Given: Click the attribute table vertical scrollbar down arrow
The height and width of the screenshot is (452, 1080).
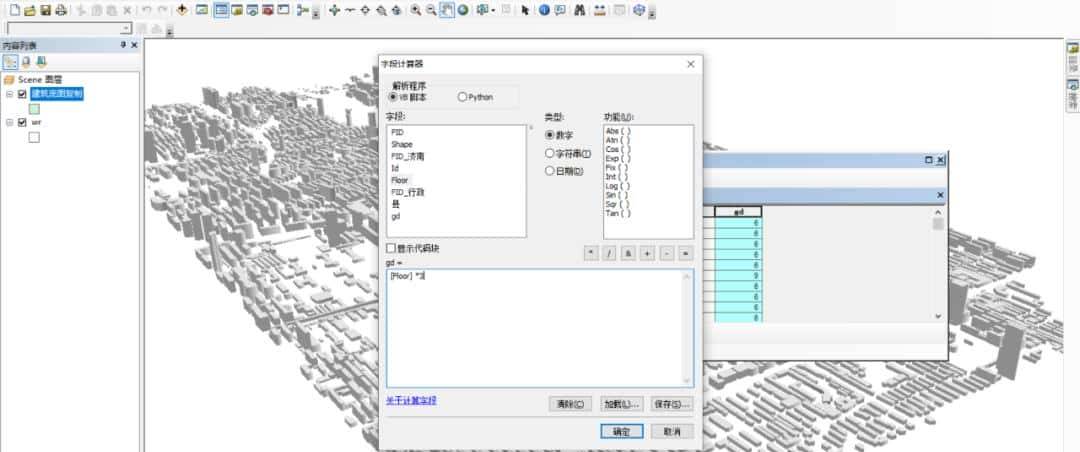Looking at the screenshot, I should (x=937, y=316).
